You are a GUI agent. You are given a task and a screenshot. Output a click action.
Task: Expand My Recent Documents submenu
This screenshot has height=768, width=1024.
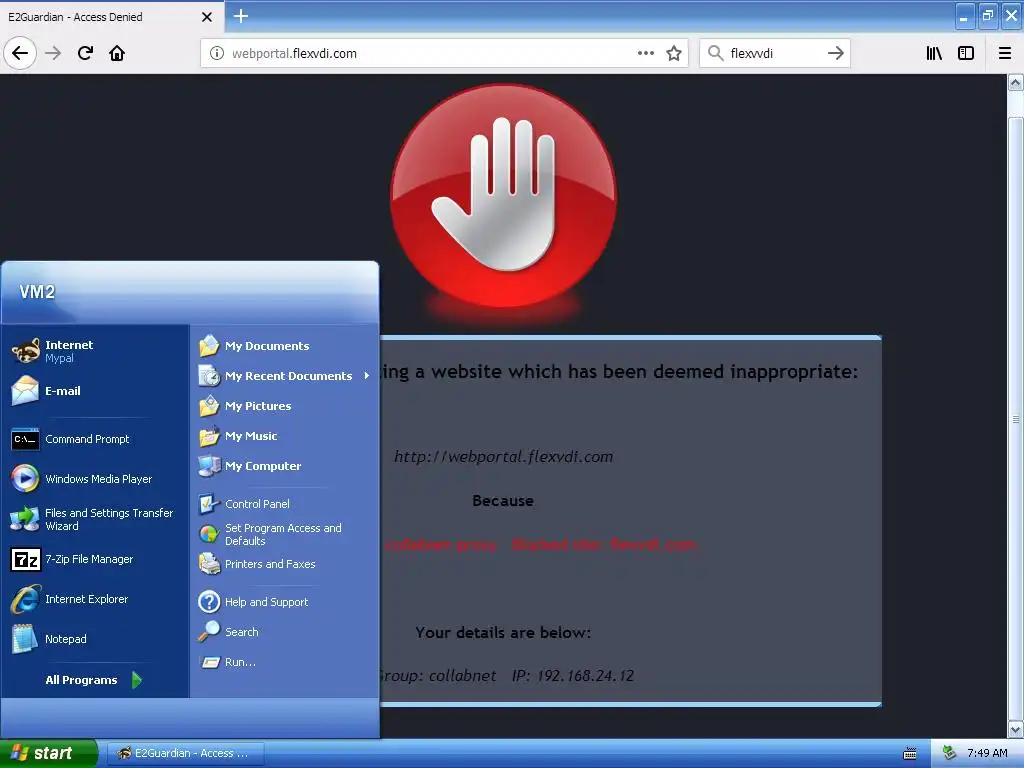click(284, 376)
